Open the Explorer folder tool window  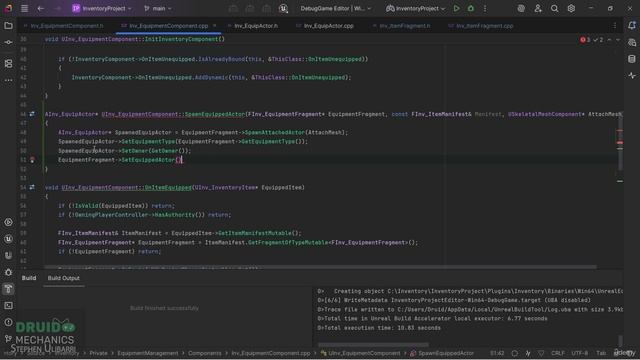8,26
